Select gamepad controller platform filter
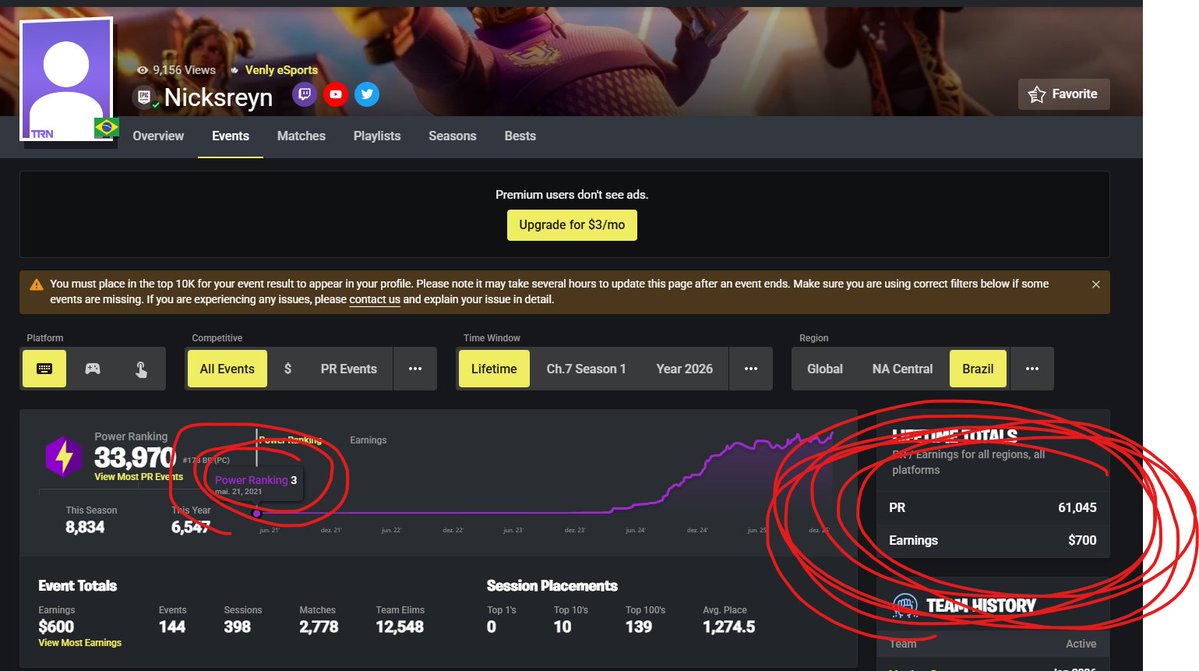Screen dimensions: 1199x671 click(x=93, y=368)
